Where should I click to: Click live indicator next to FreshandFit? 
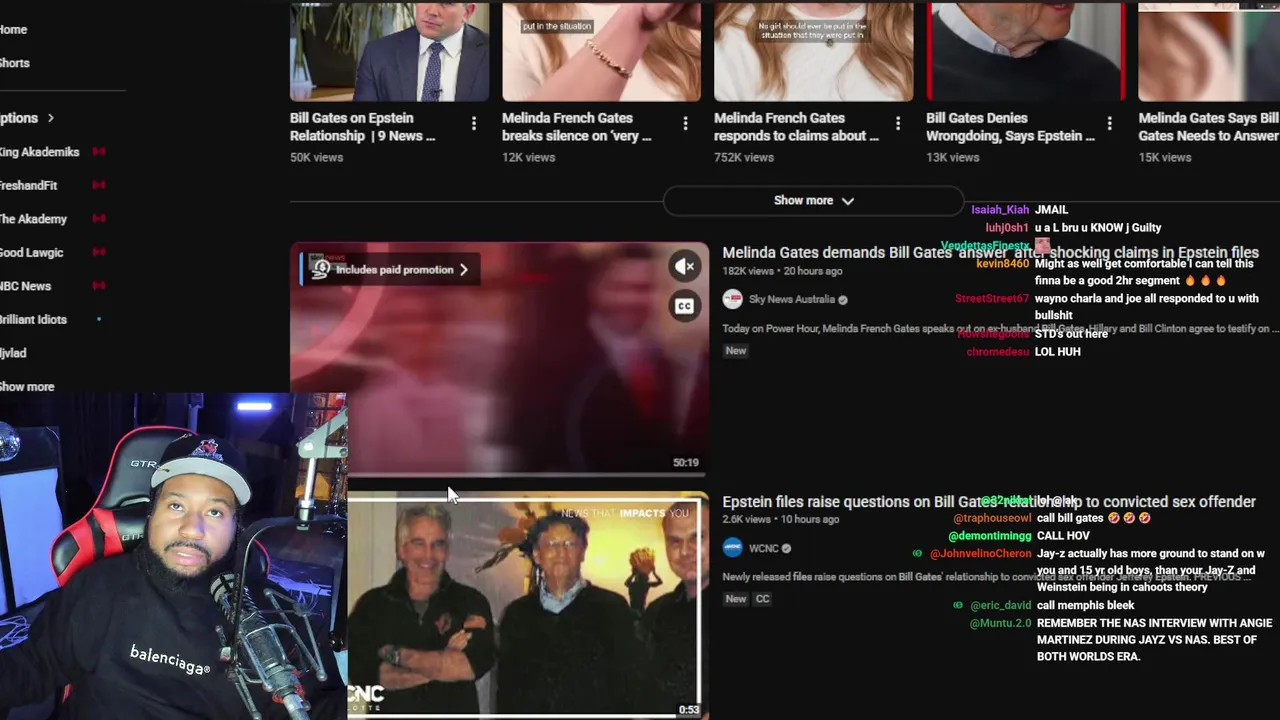coord(99,185)
